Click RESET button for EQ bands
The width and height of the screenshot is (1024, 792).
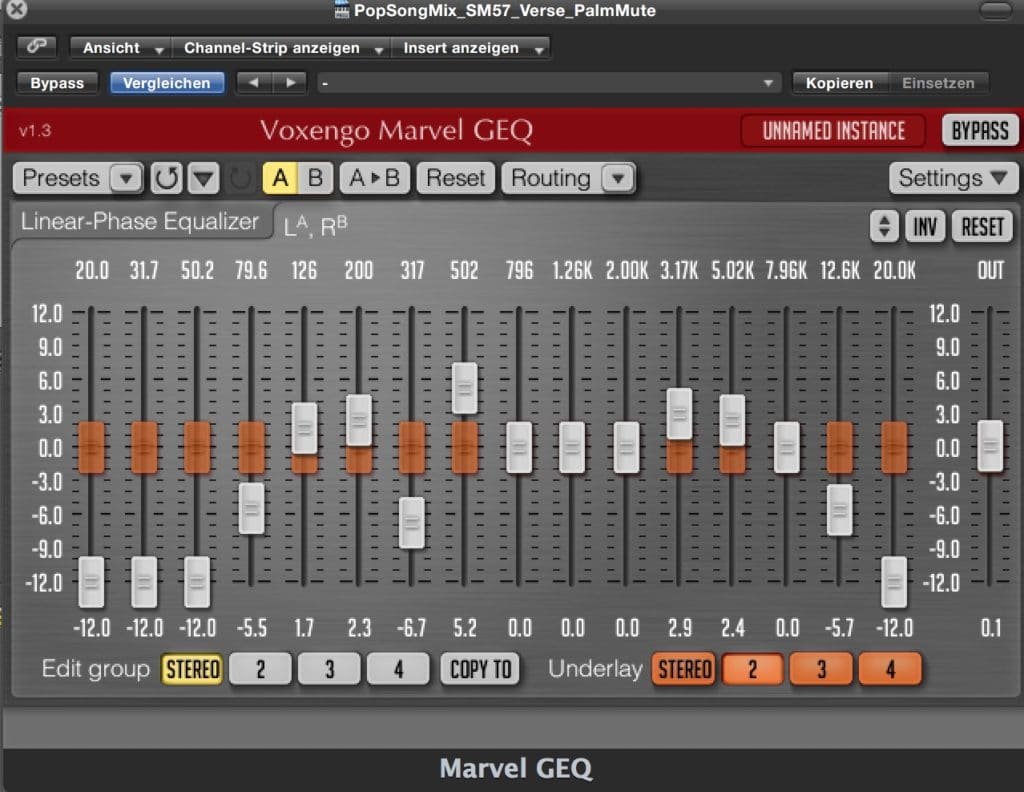[x=982, y=227]
